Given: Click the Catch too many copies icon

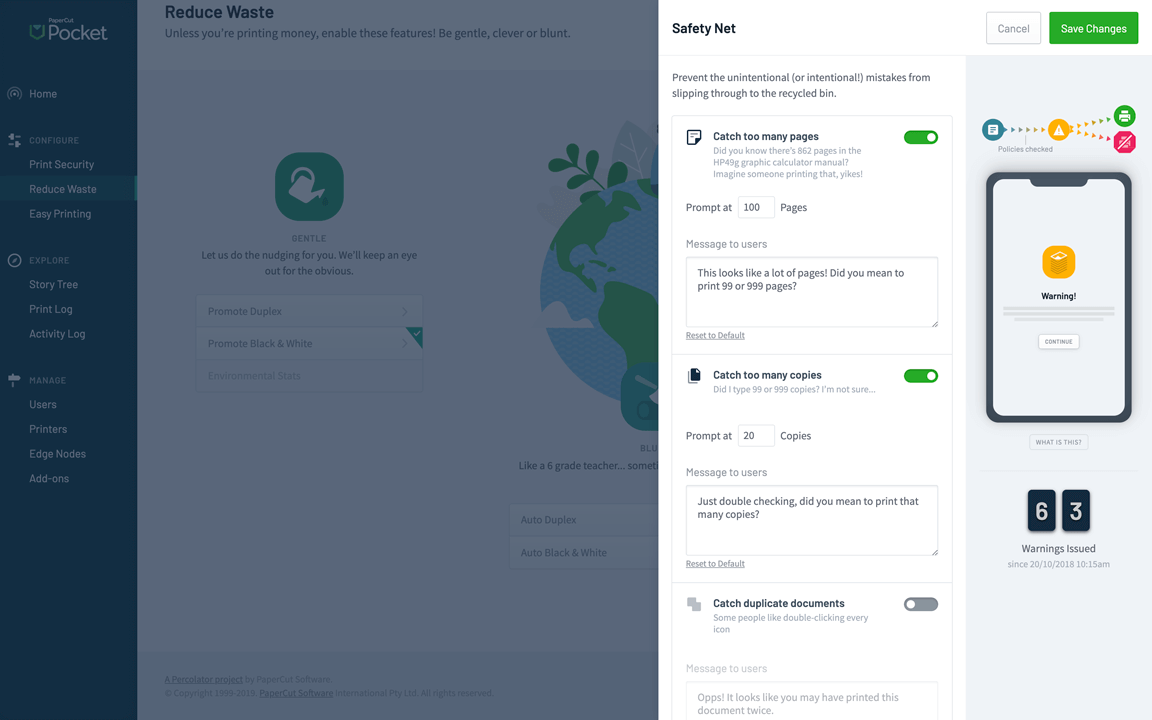Looking at the screenshot, I should (694, 376).
